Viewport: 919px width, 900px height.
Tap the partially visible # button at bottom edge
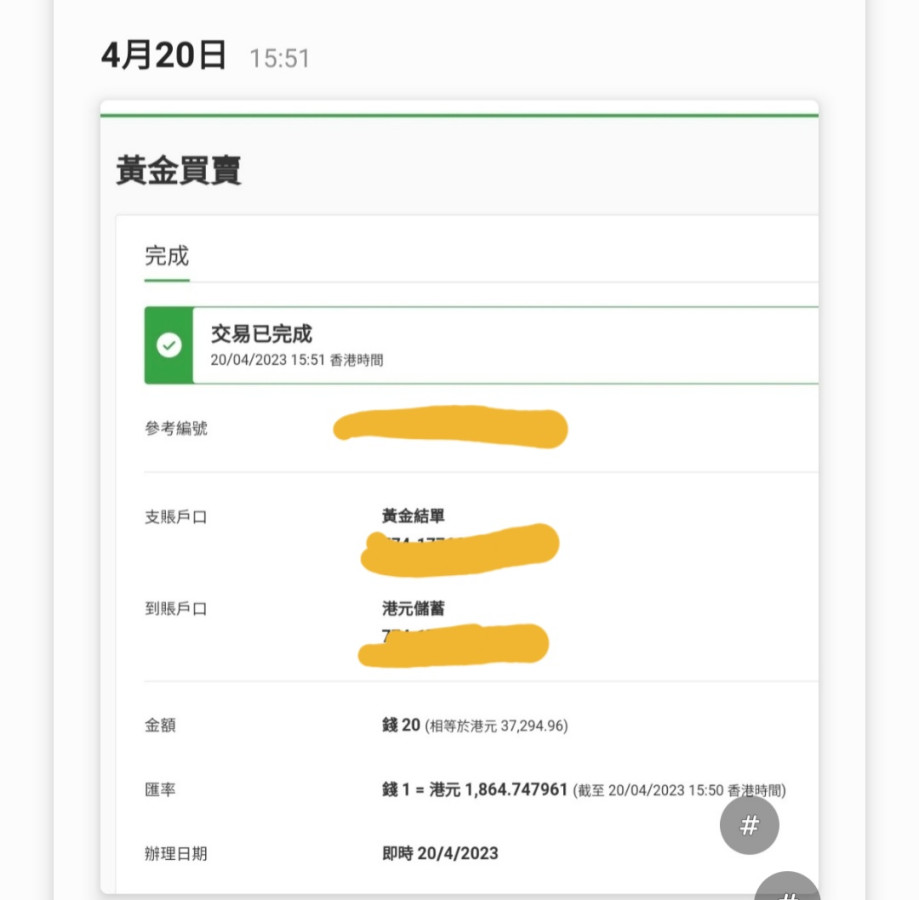coord(787,888)
